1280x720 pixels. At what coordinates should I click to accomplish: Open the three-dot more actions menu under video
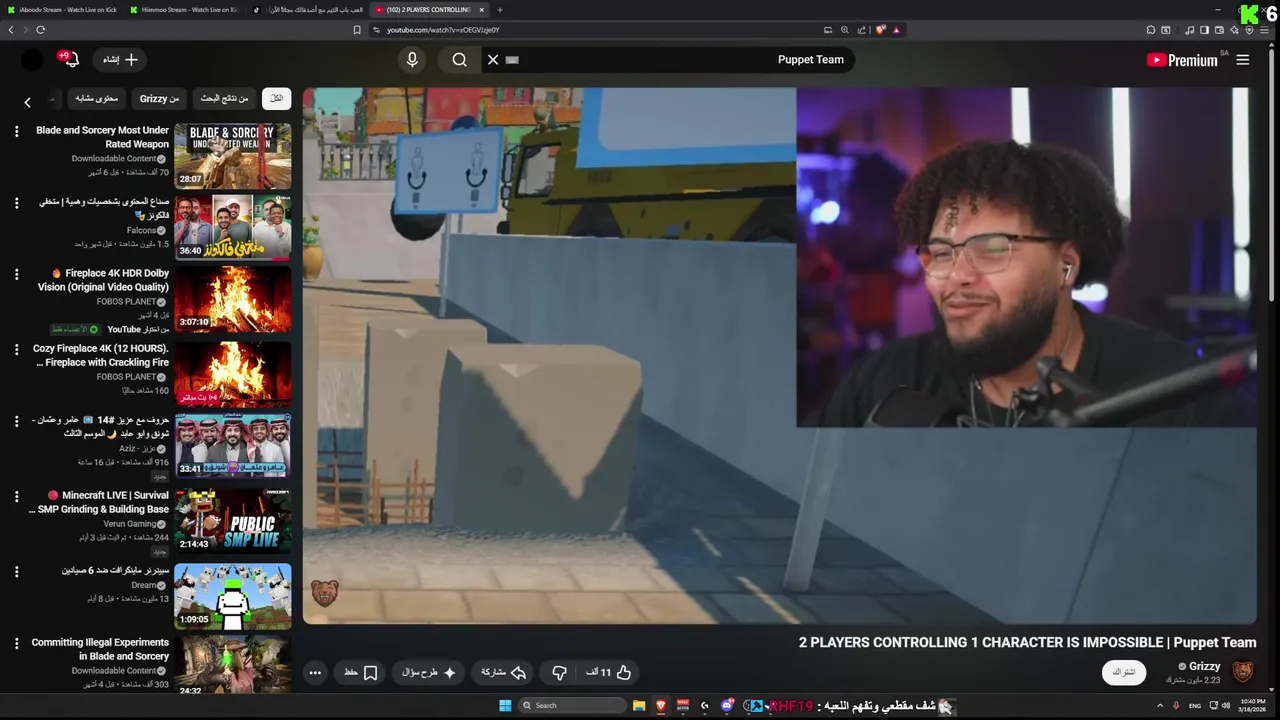coord(315,673)
